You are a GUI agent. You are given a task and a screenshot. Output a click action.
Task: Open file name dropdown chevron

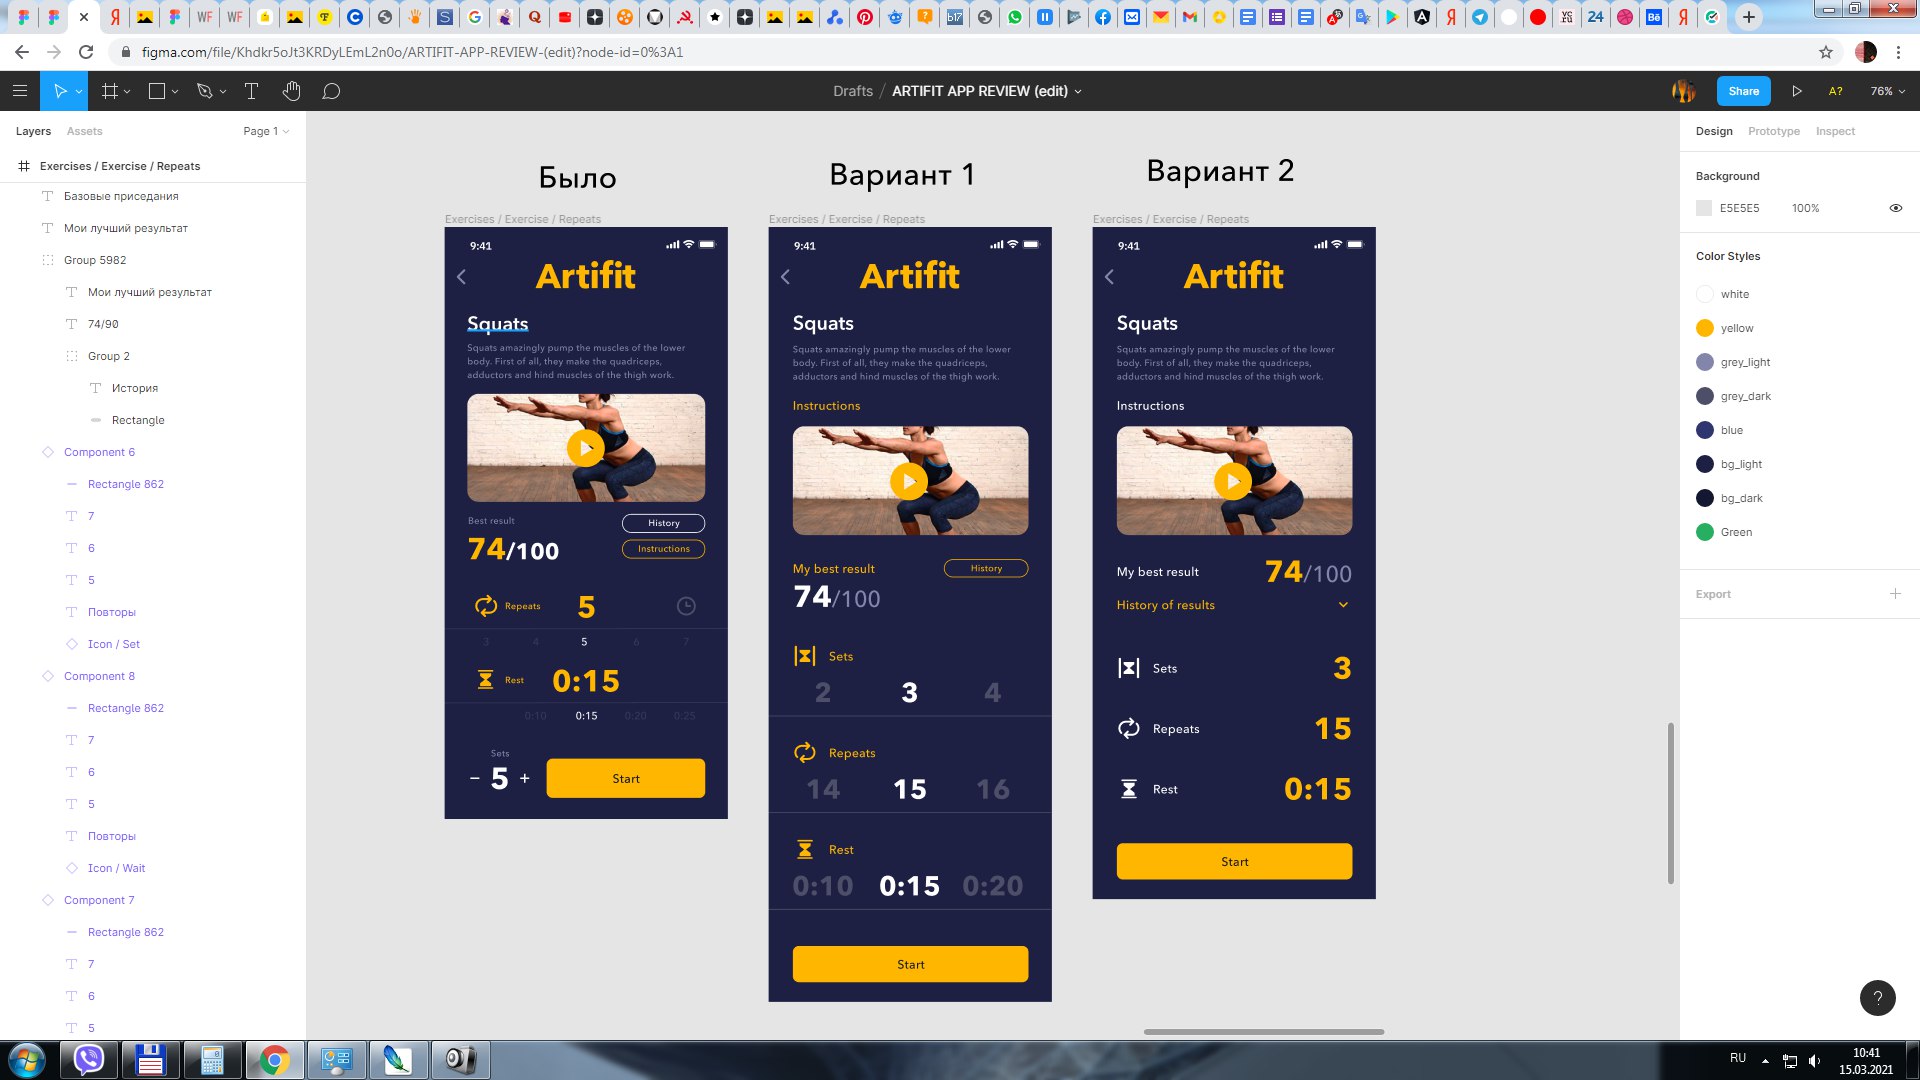point(1078,92)
